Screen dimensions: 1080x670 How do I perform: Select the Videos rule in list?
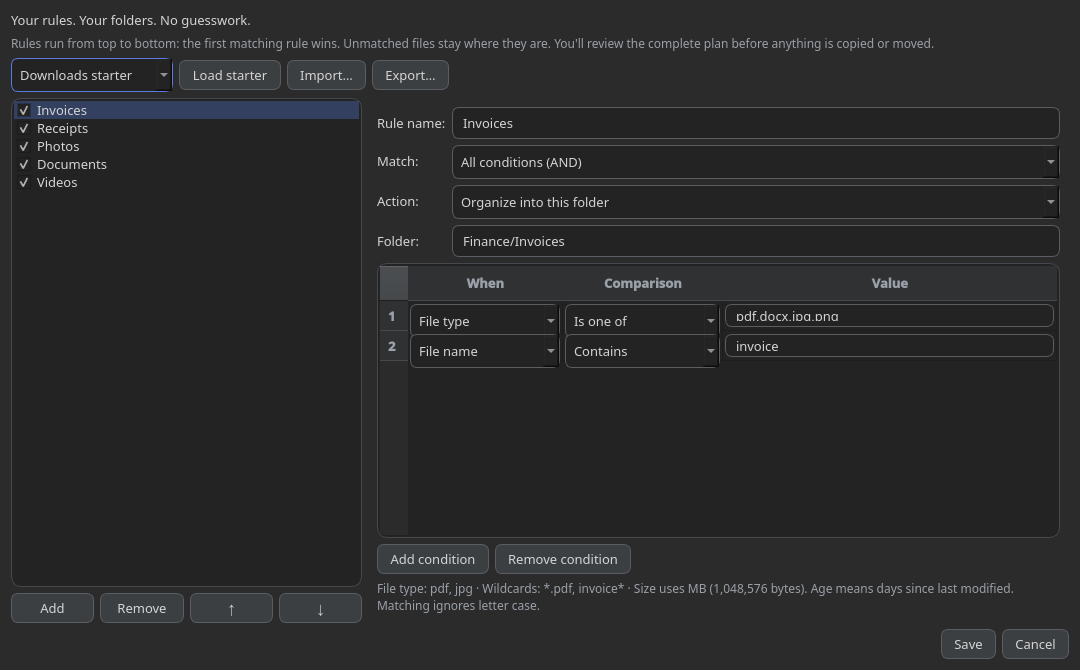187,182
